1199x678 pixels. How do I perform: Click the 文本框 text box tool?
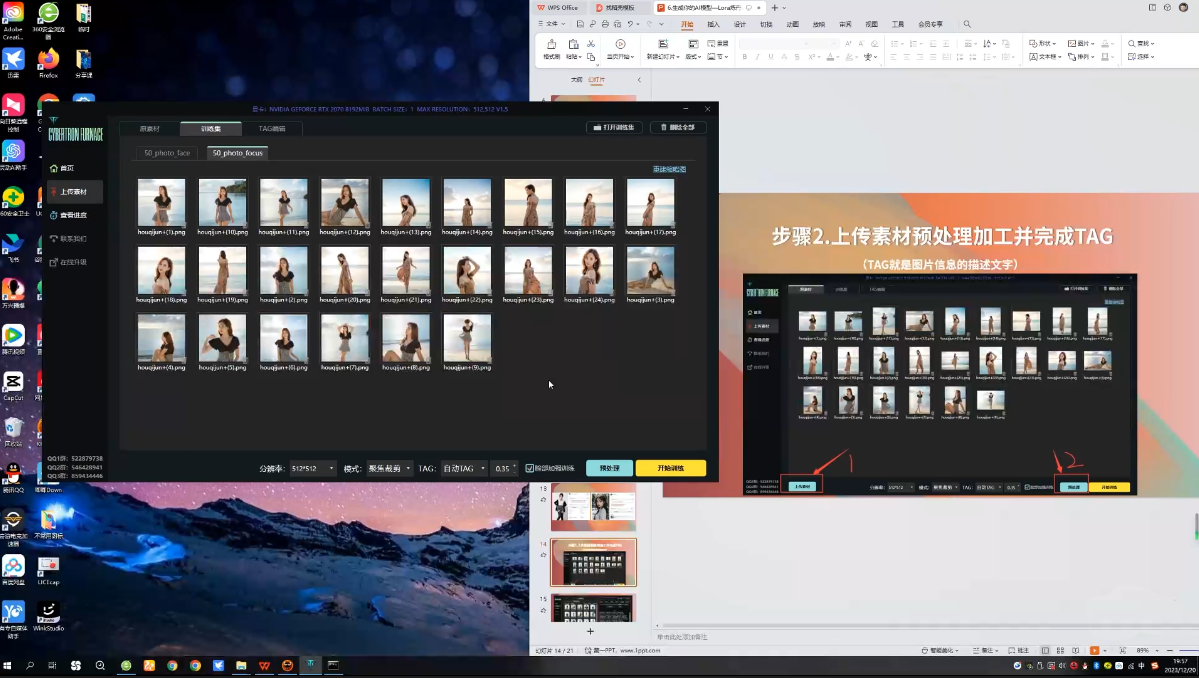coord(1043,57)
